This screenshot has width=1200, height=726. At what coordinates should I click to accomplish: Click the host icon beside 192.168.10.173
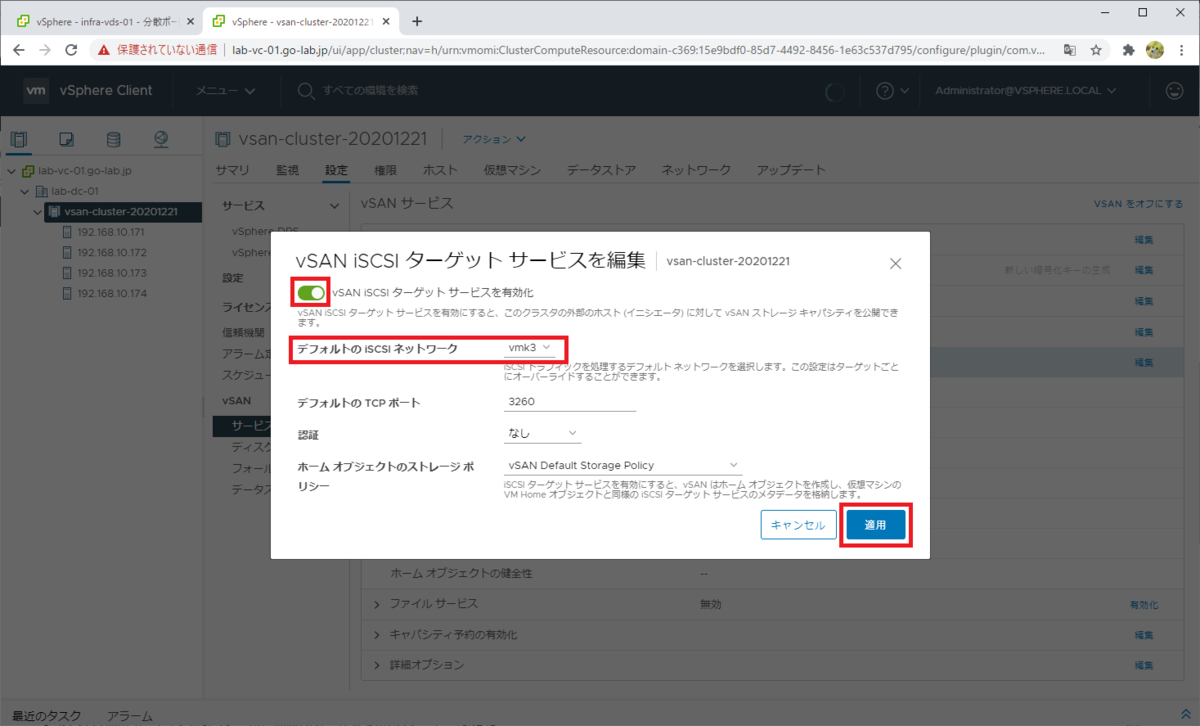(68, 273)
